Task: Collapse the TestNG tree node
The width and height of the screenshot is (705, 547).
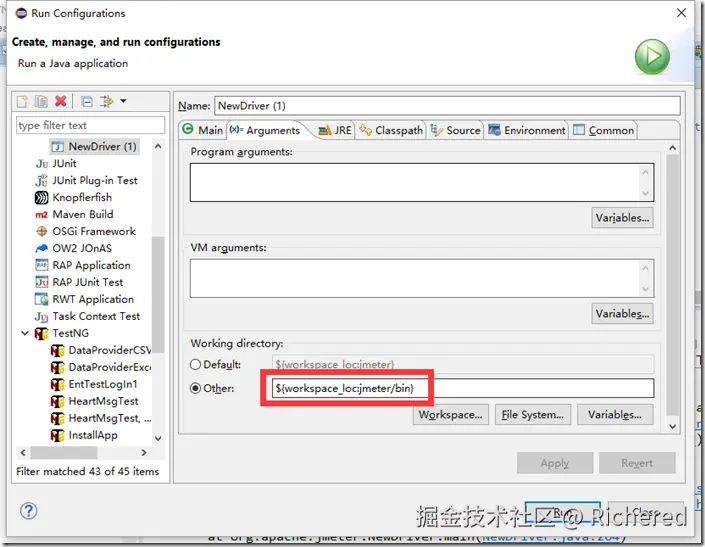Action: (25, 333)
